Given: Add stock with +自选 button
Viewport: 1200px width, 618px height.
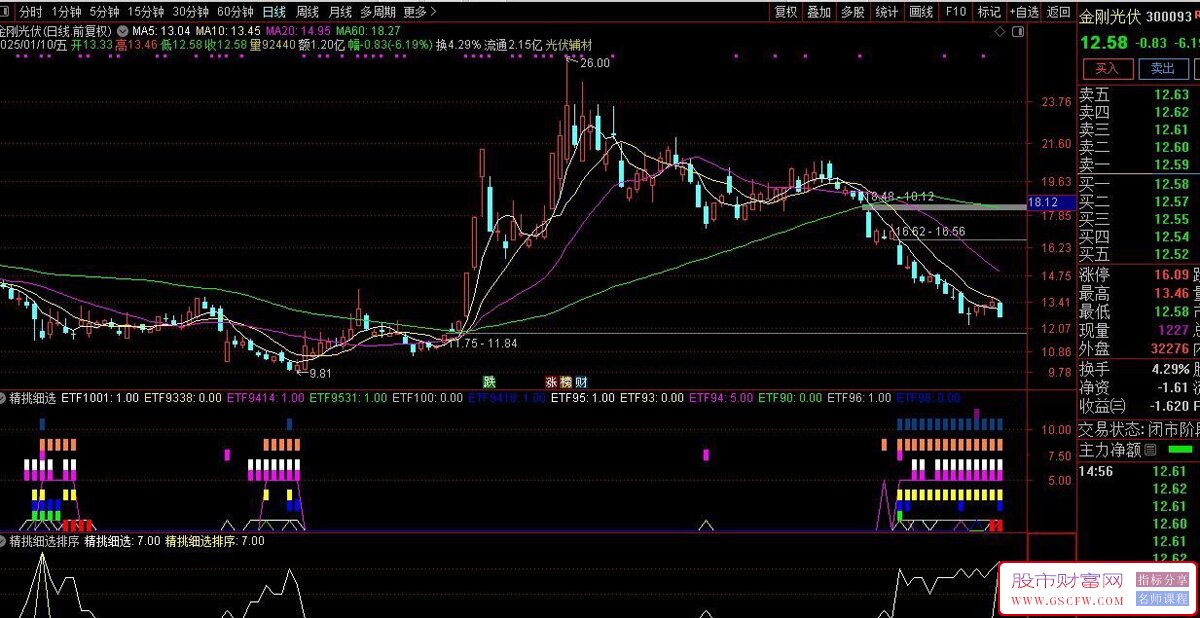Looking at the screenshot, I should 1023,12.
